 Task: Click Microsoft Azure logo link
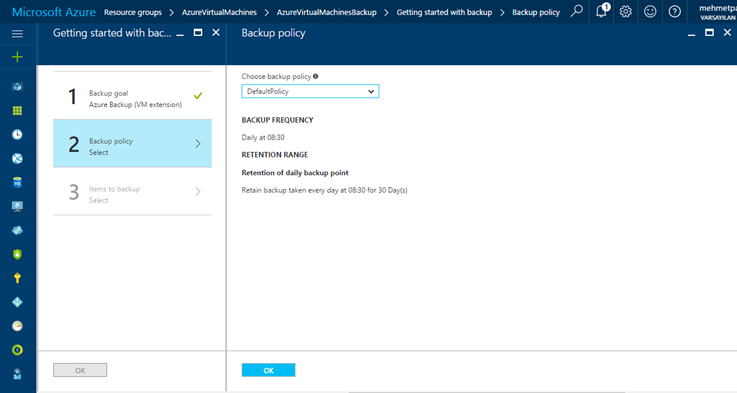[54, 12]
